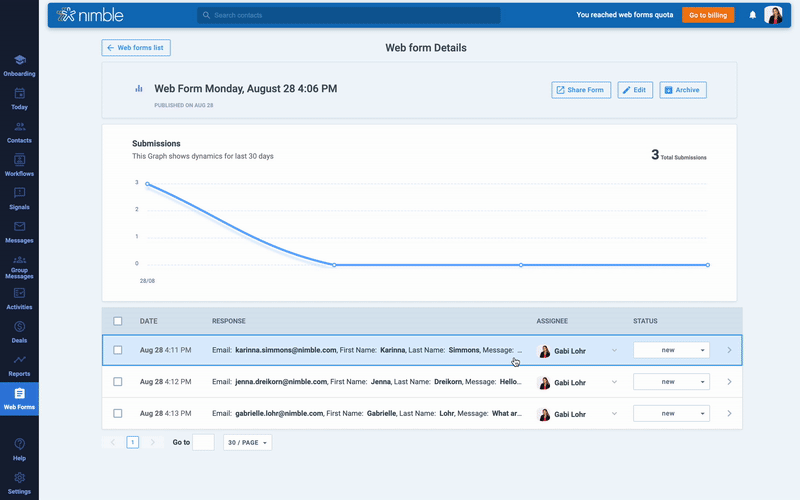The width and height of the screenshot is (800, 500).
Task: Click the notifications bell icon
Action: (x=752, y=15)
